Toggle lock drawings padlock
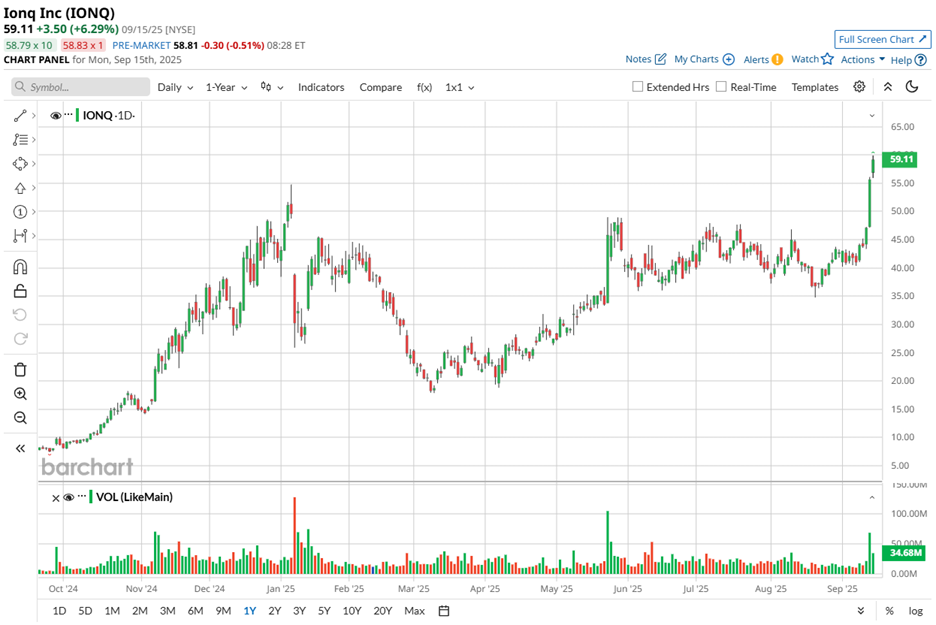Image resolution: width=936 pixels, height=625 pixels. pos(20,291)
